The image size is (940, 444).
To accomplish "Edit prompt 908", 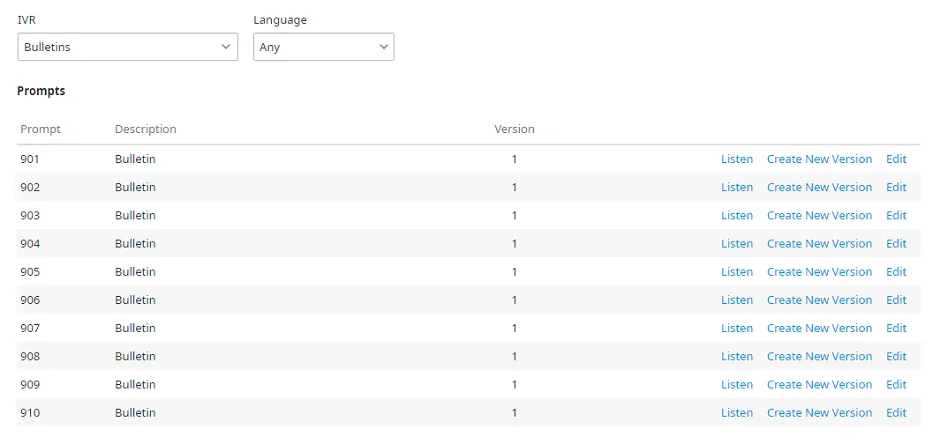I will point(896,356).
